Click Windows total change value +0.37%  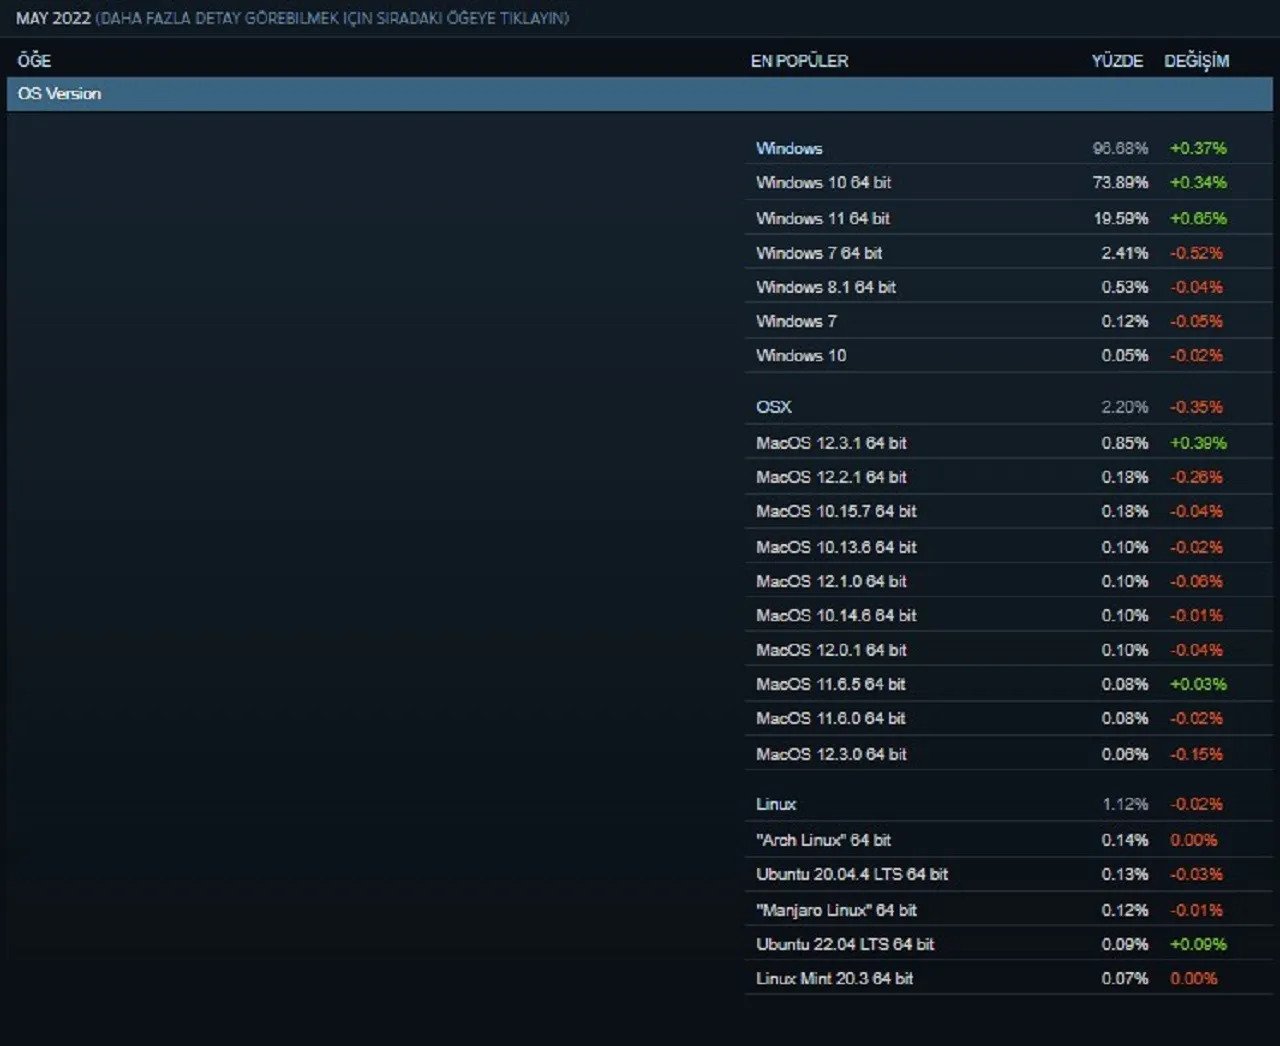[x=1198, y=148]
